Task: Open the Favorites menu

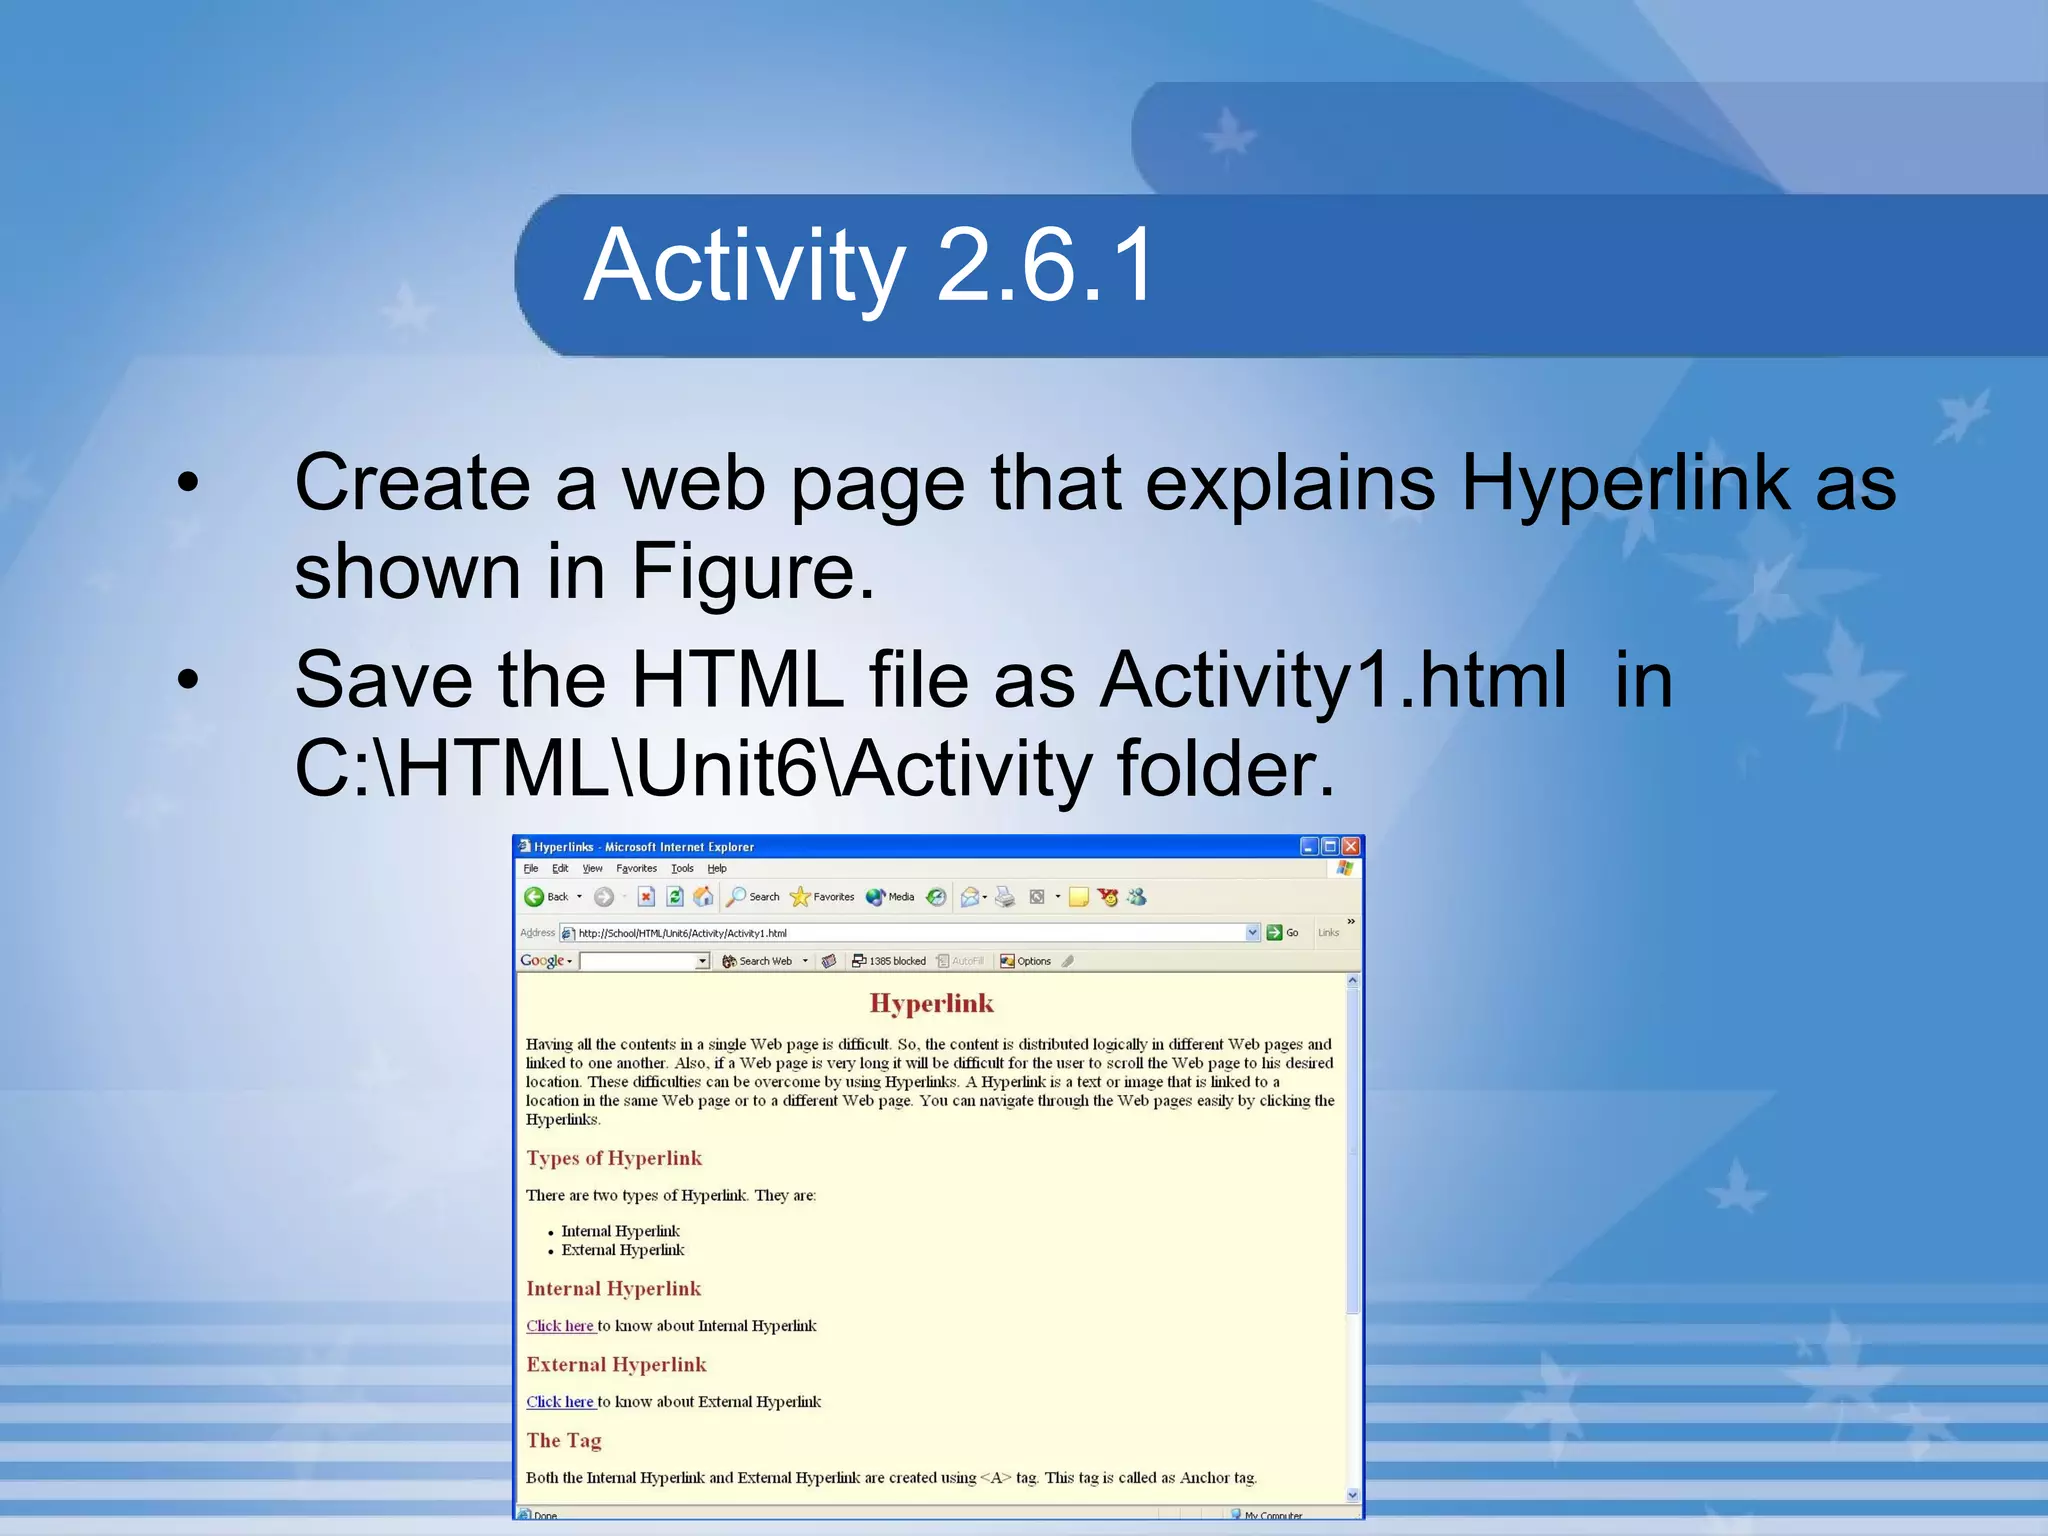Action: coord(636,868)
